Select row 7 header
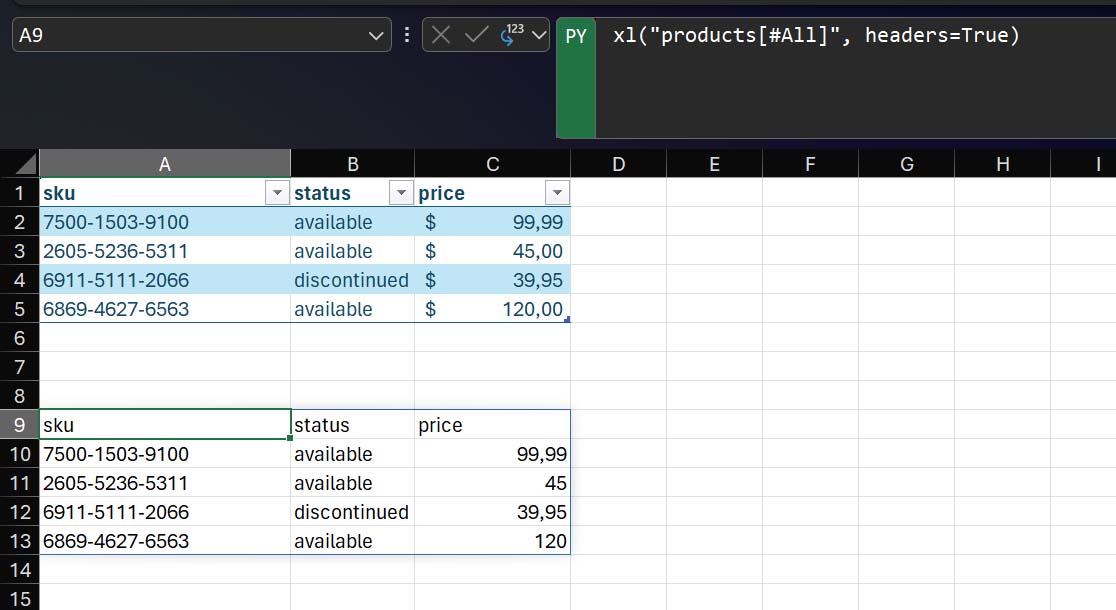Viewport: 1116px width, 610px height. (x=19, y=367)
